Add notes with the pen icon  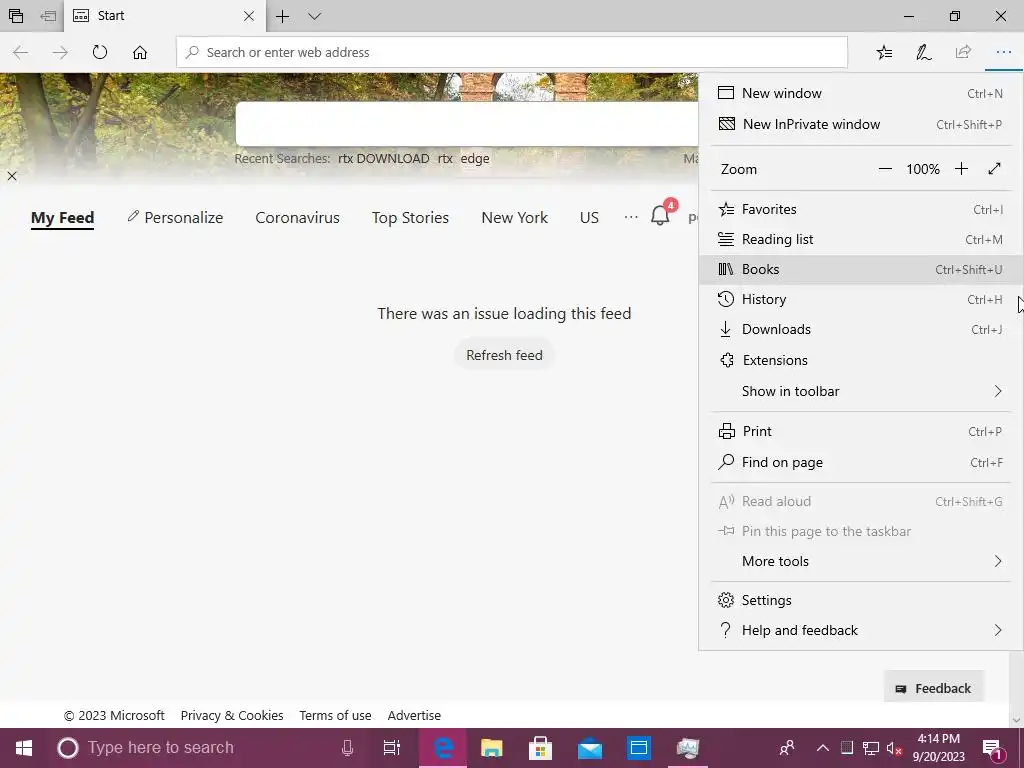click(923, 52)
